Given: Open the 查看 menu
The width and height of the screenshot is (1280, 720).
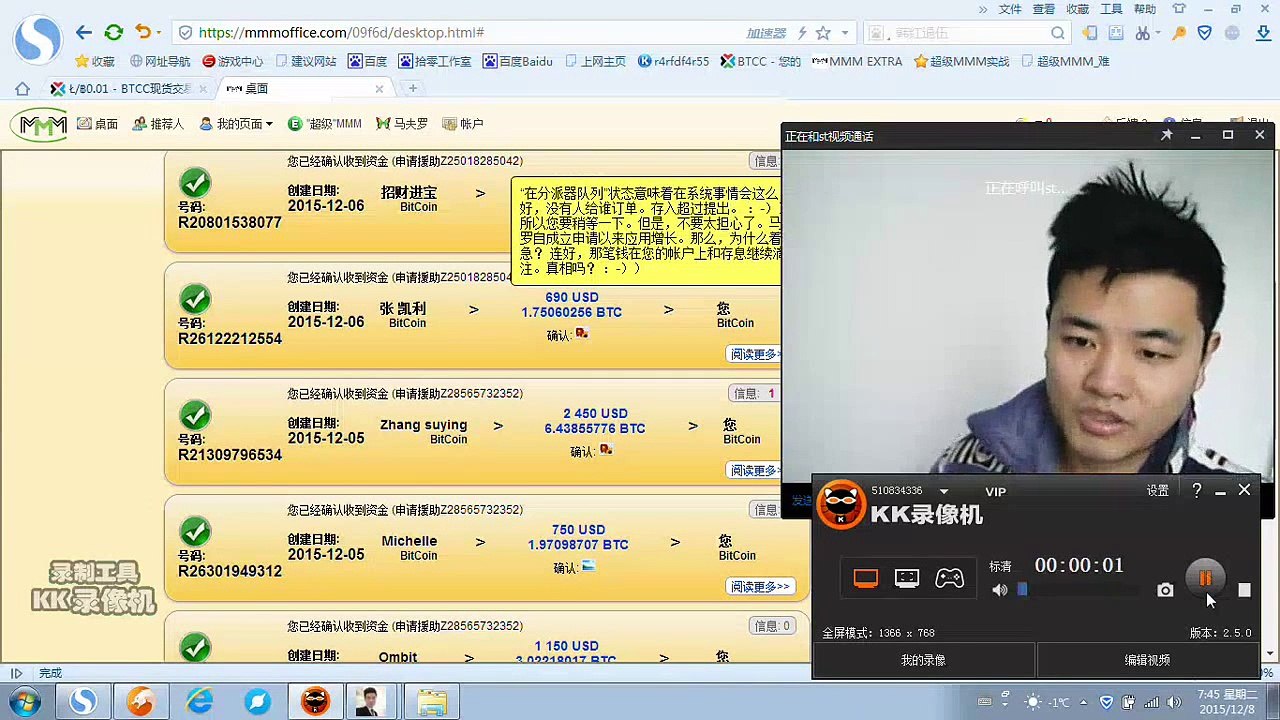Looking at the screenshot, I should (x=1044, y=9).
